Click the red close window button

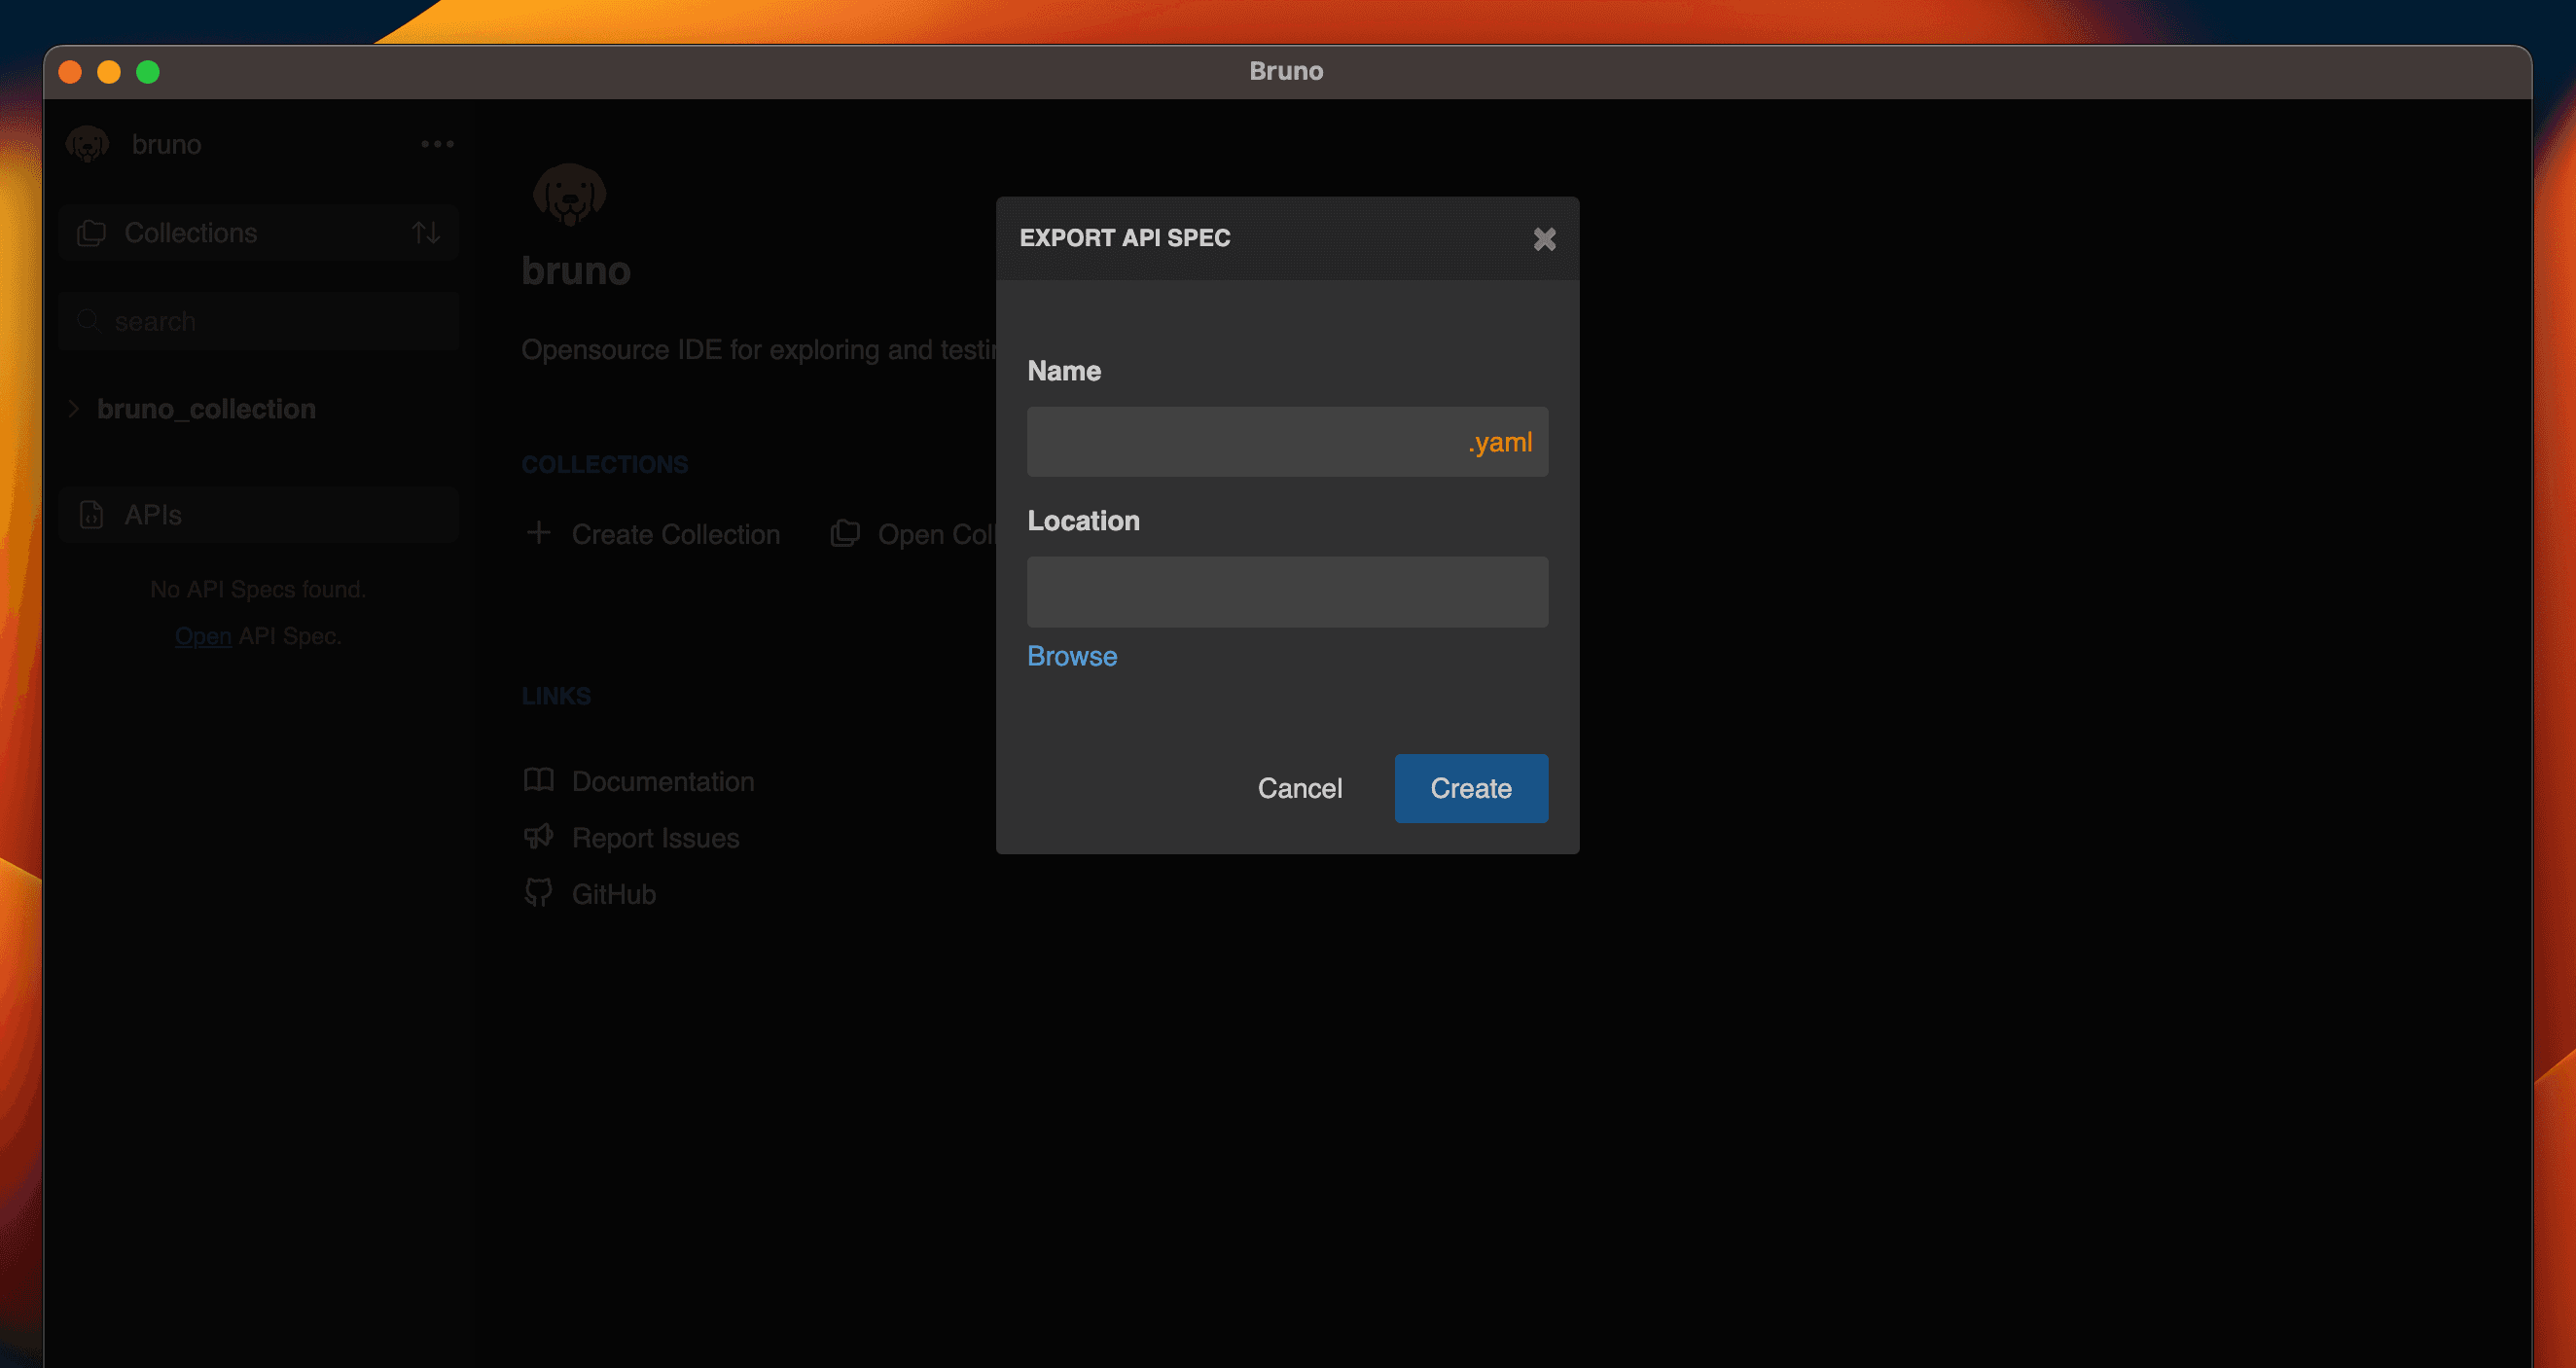70,72
